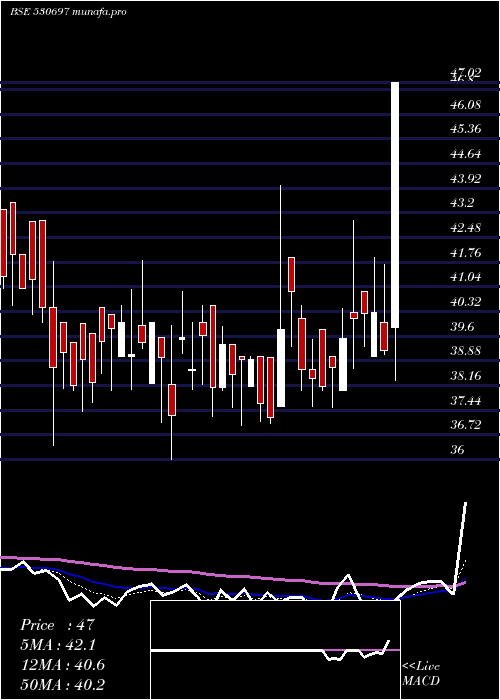The height and width of the screenshot is (700, 500).
Task: Click the 37.44 price axis label
Action: coord(465,400)
